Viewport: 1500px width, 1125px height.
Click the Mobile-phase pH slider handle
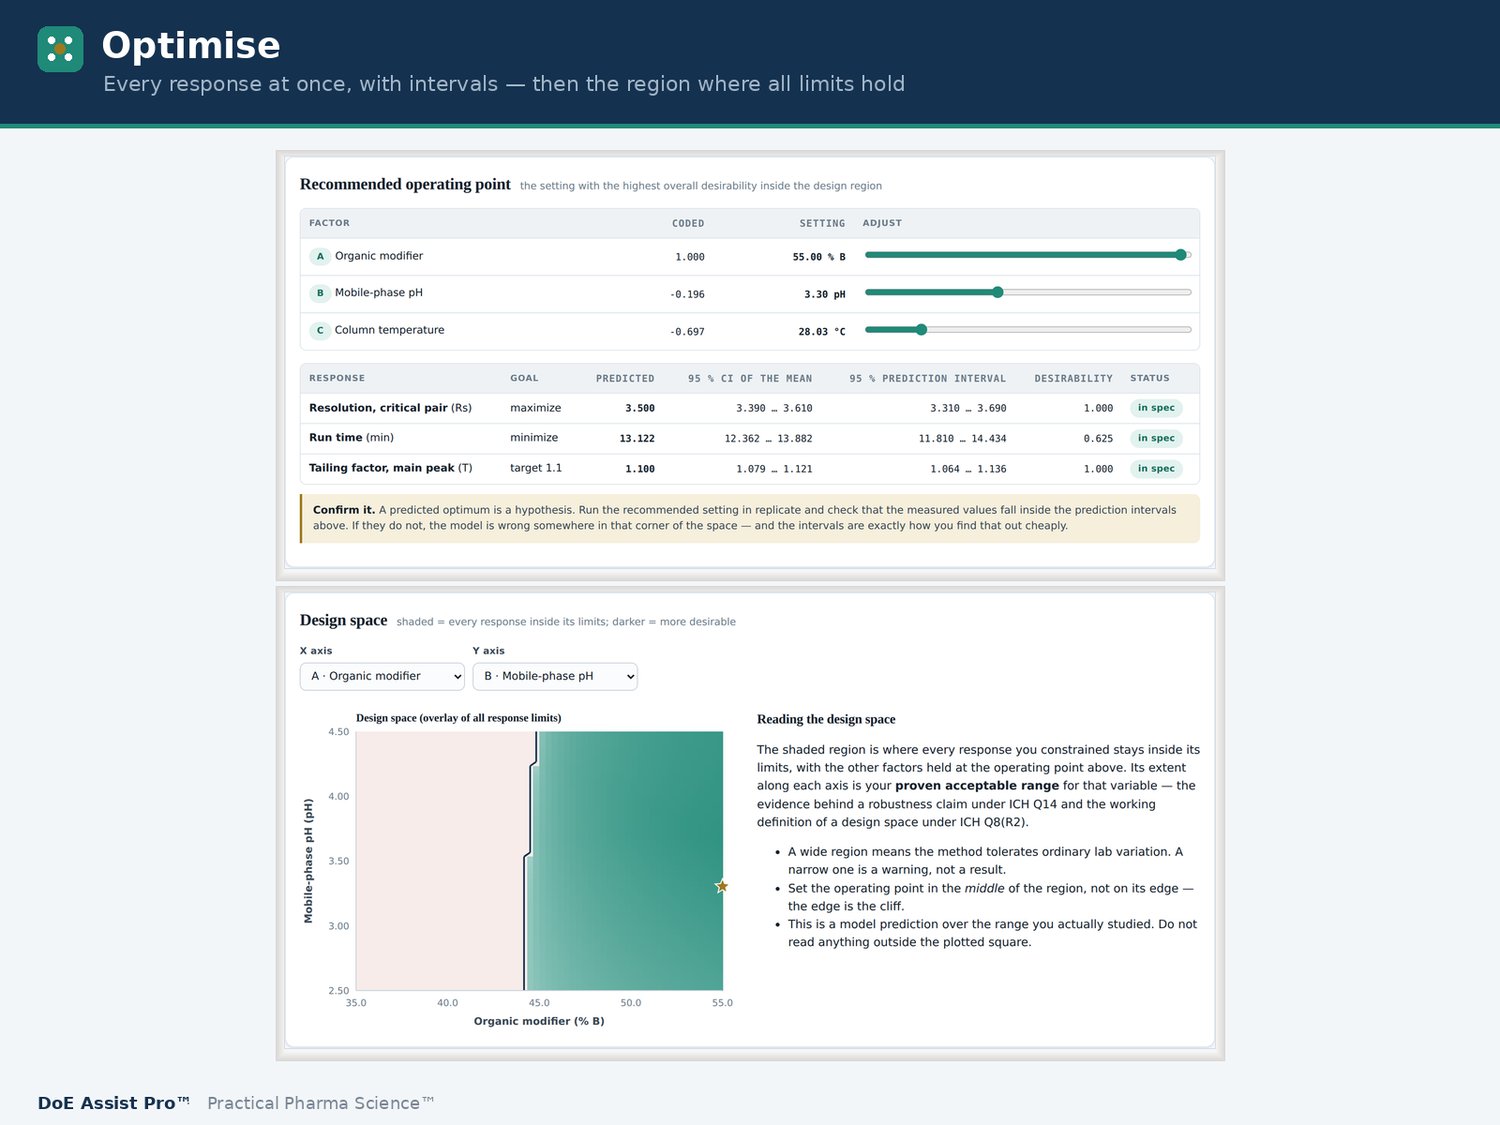pos(997,292)
